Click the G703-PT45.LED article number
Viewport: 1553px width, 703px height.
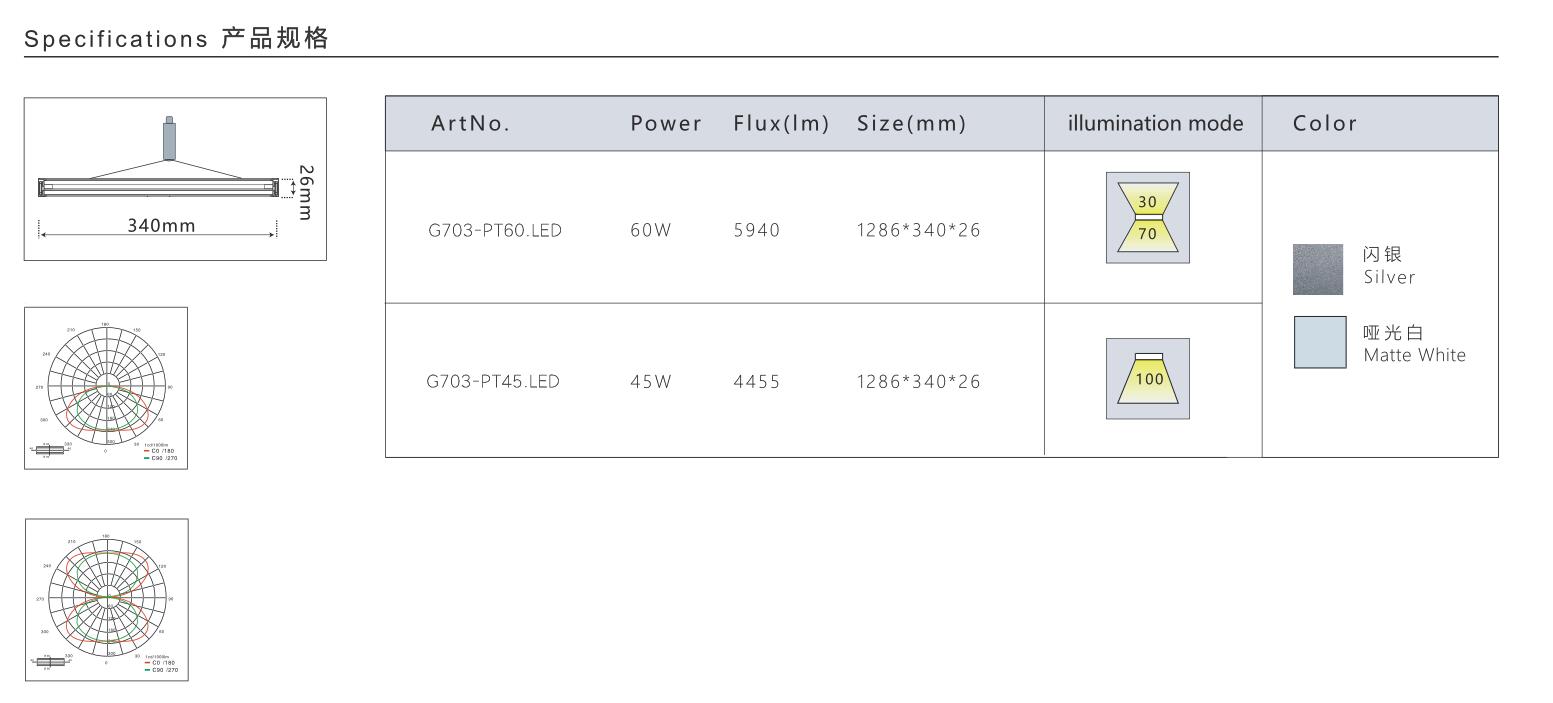[x=493, y=381]
